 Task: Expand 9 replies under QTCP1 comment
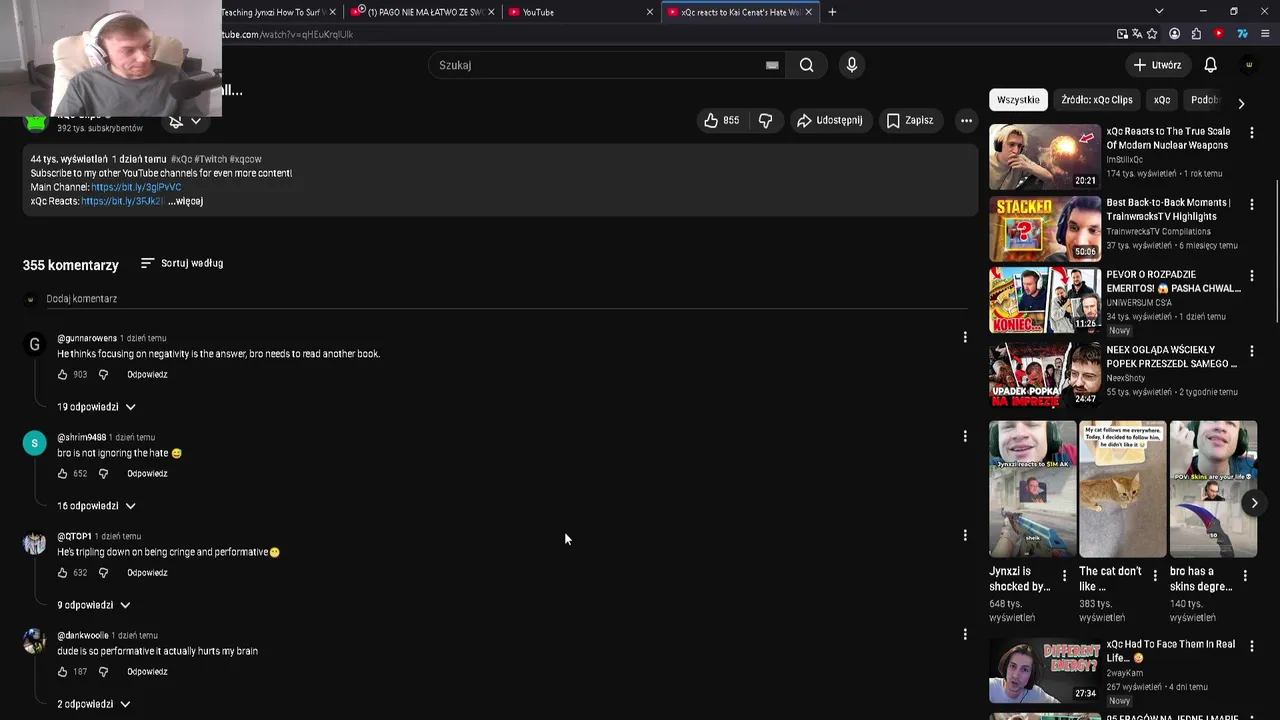(x=94, y=605)
